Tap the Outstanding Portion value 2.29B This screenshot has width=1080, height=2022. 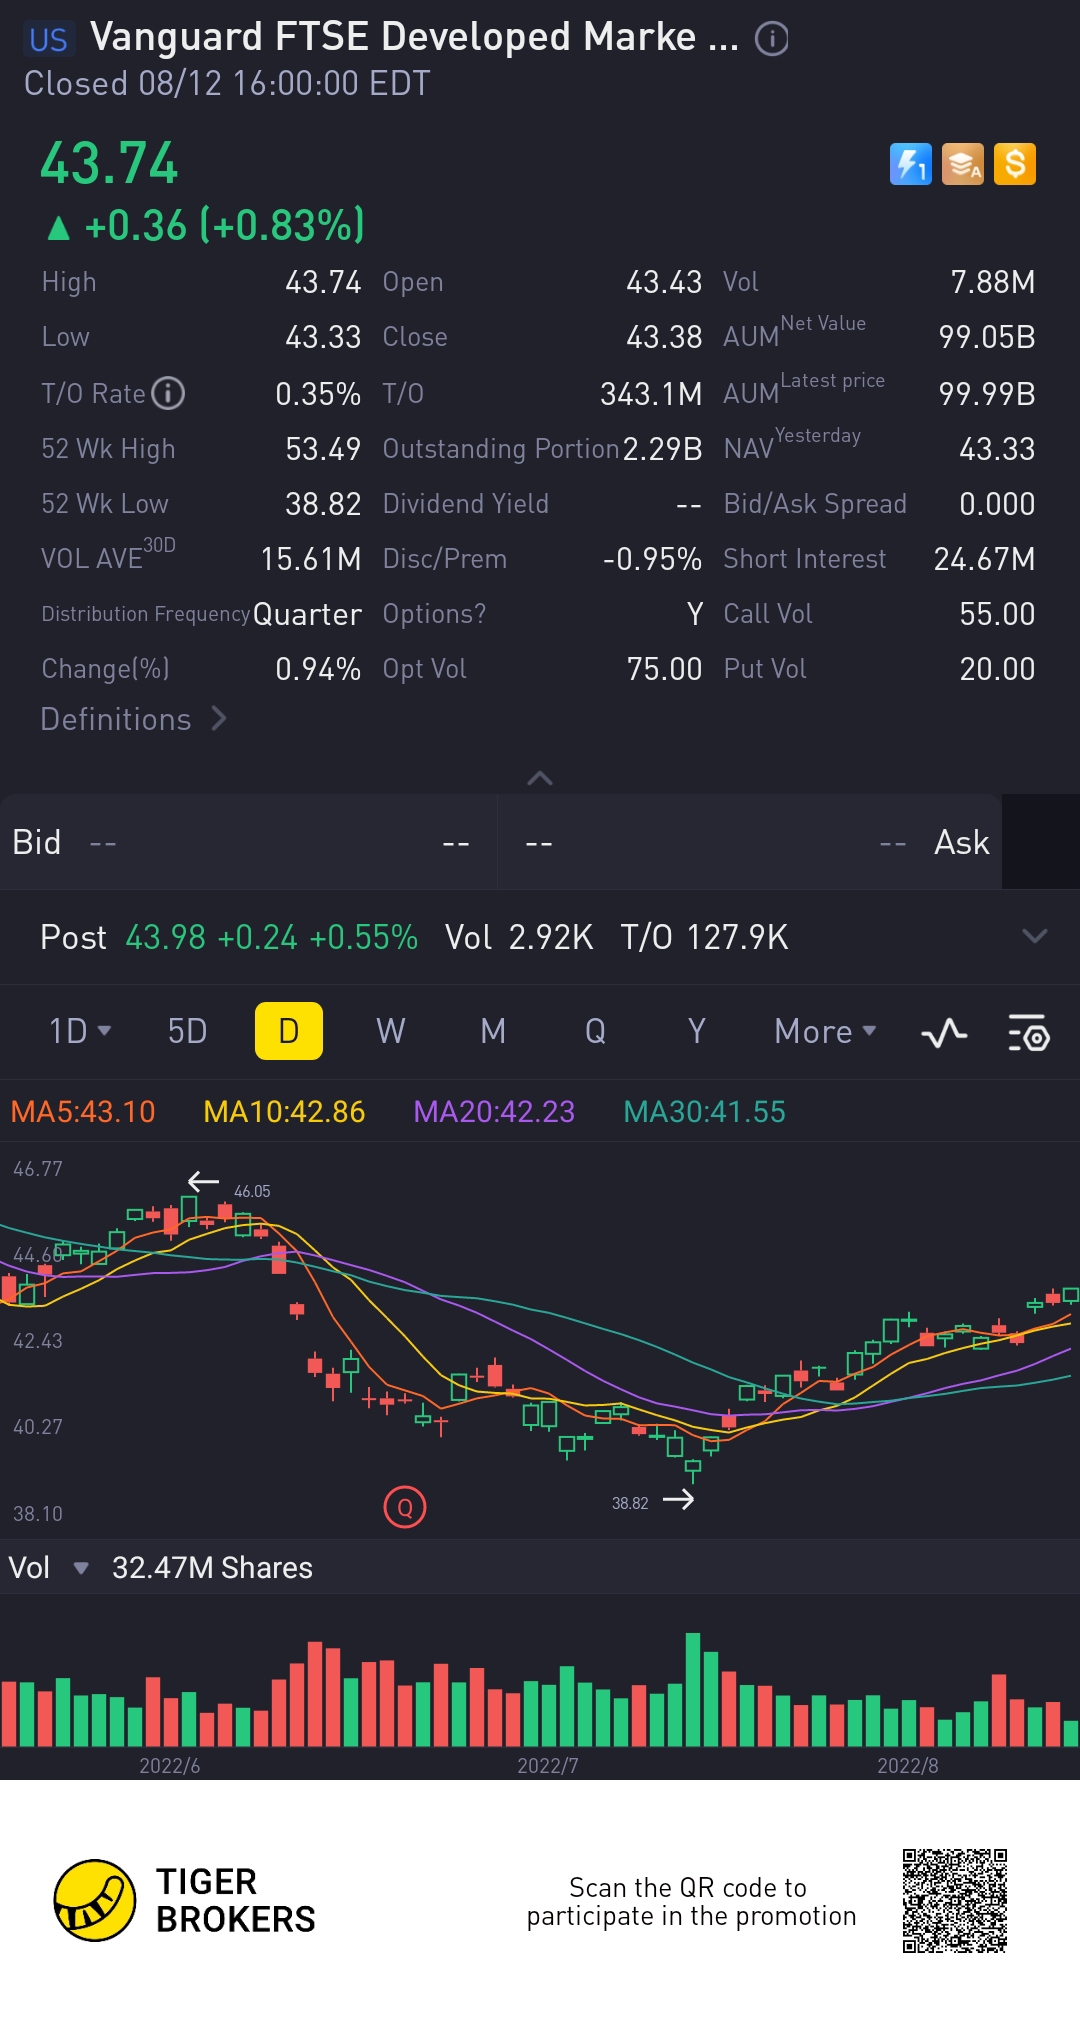click(662, 449)
